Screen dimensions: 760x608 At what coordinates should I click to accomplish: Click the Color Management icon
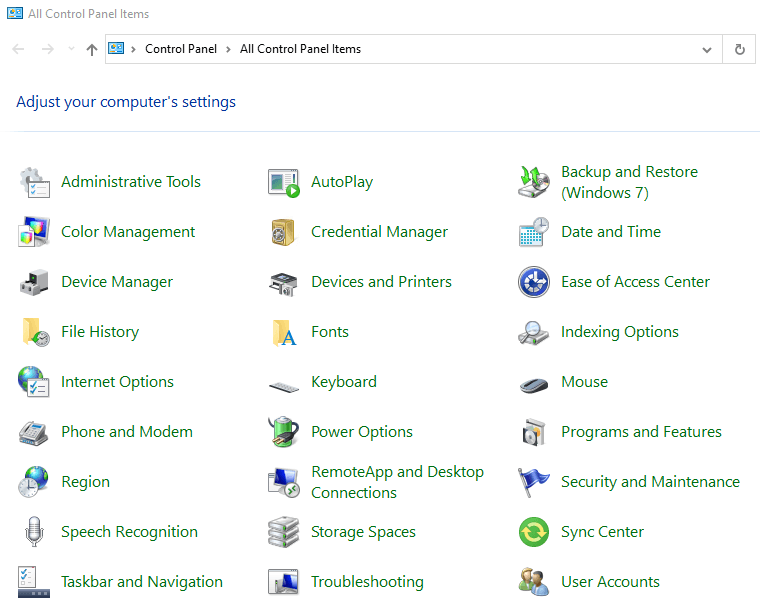(x=34, y=232)
